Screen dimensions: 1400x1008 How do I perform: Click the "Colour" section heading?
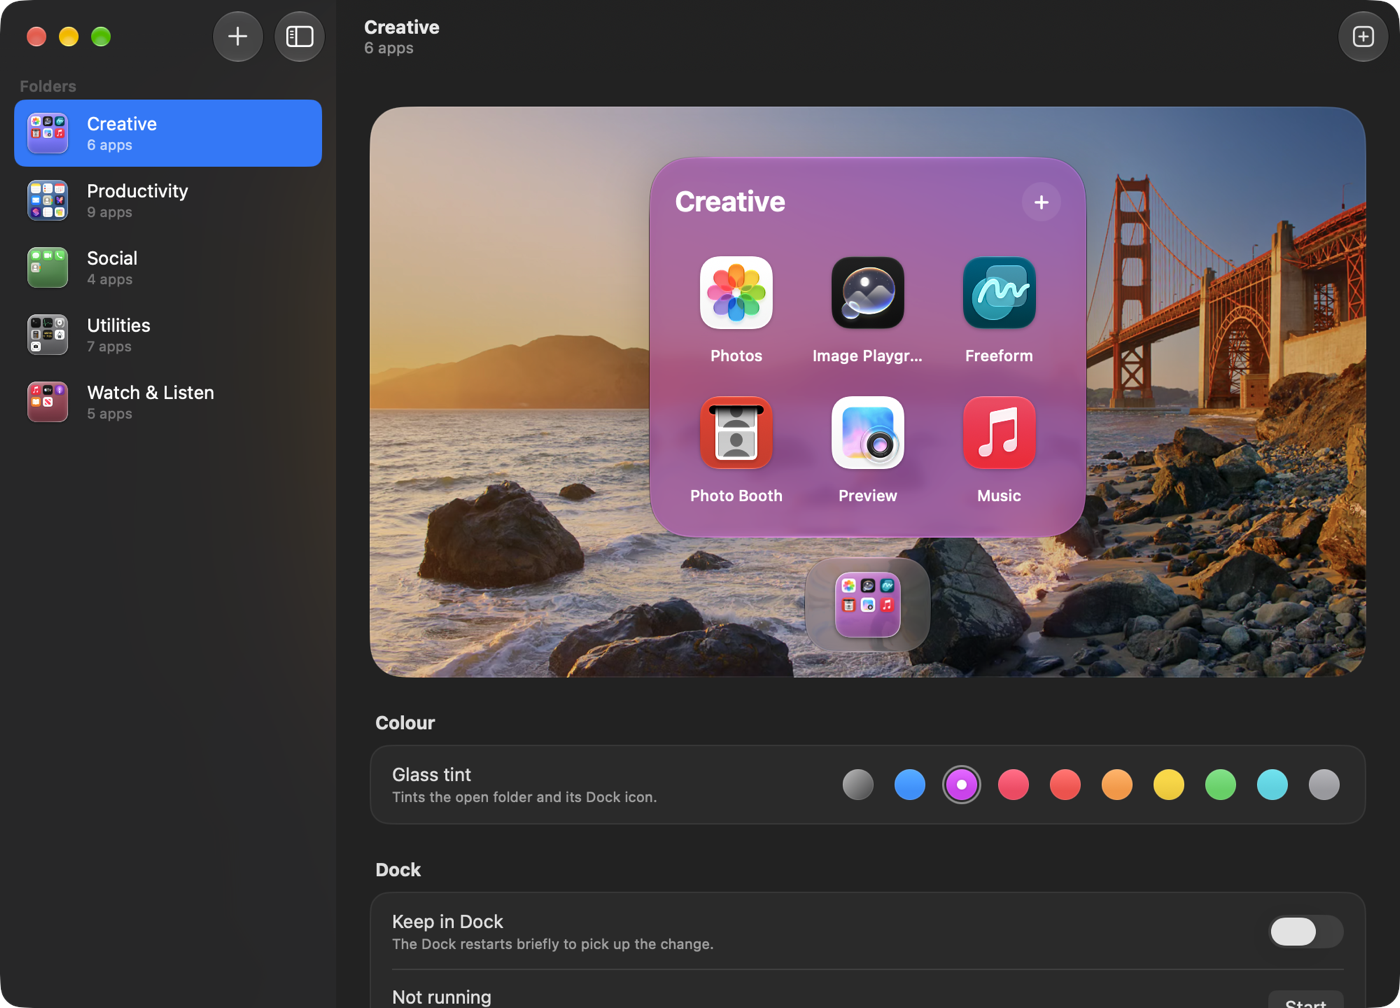405,723
